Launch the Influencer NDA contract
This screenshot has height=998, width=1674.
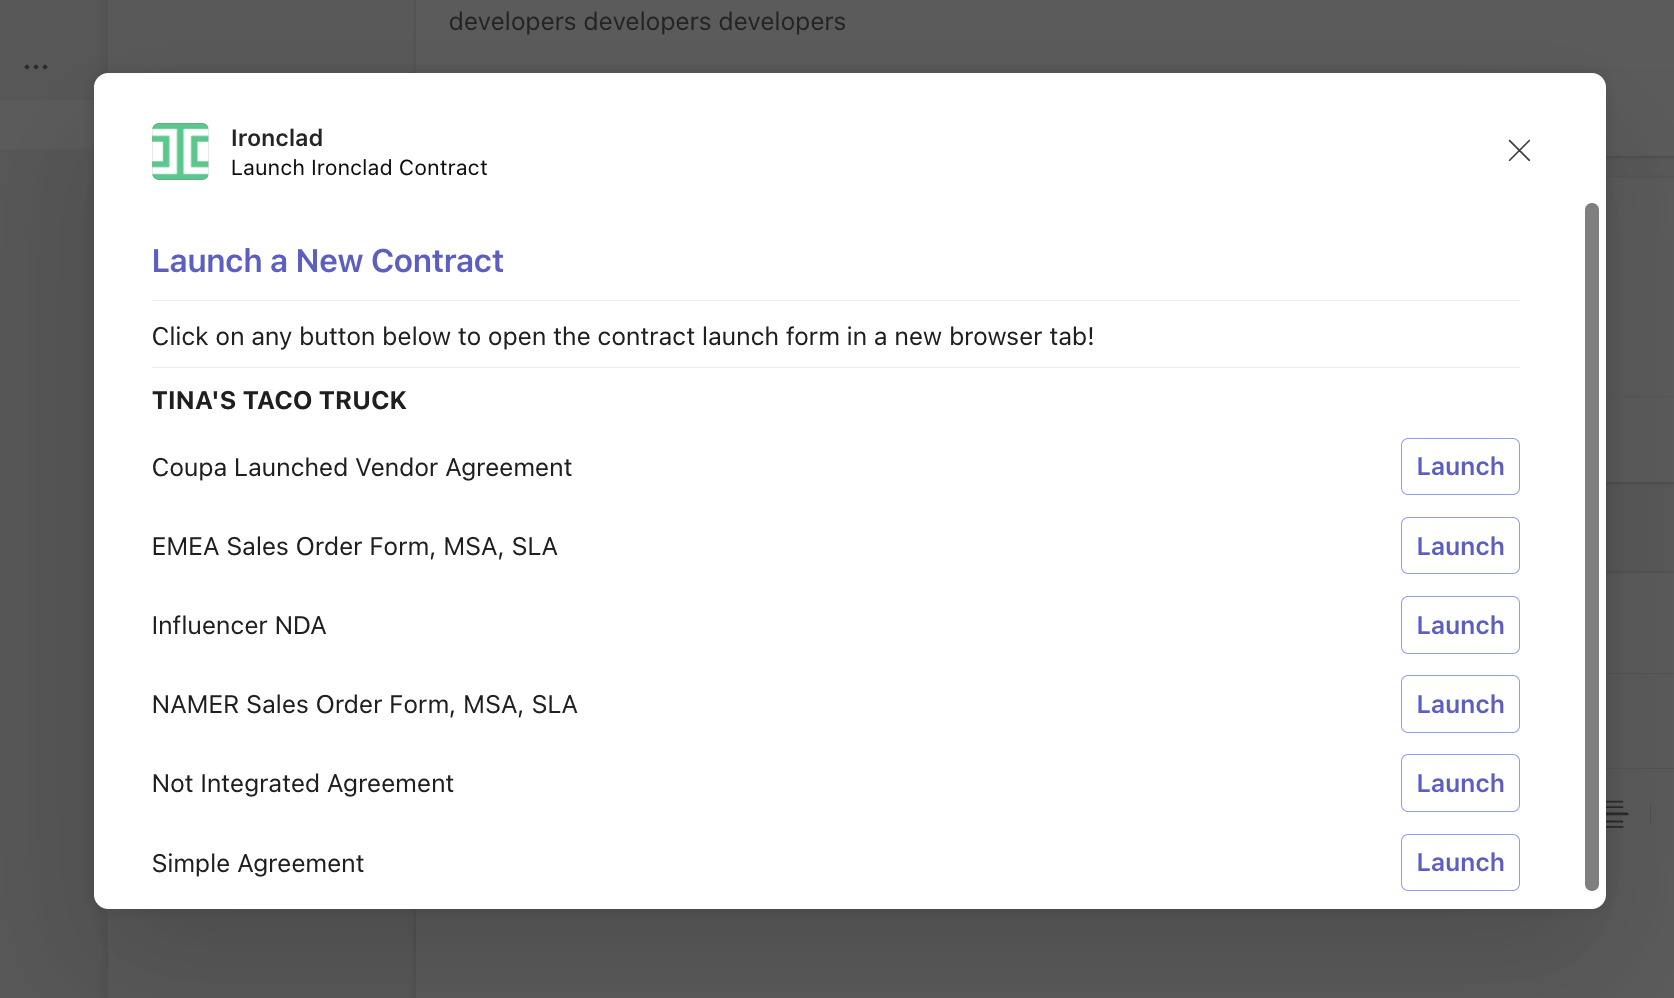[1459, 624]
